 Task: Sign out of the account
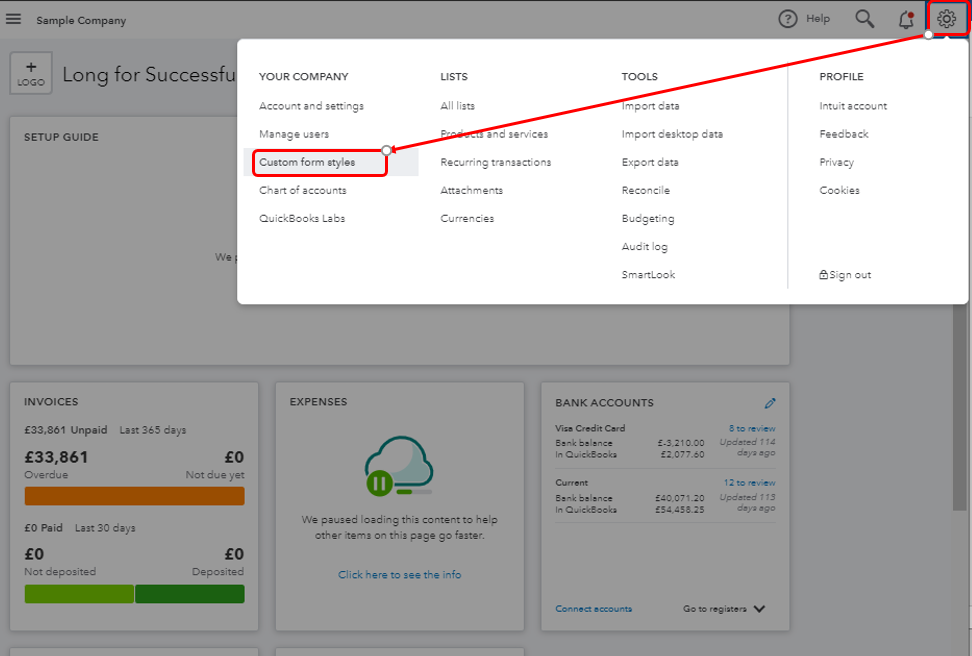point(845,275)
